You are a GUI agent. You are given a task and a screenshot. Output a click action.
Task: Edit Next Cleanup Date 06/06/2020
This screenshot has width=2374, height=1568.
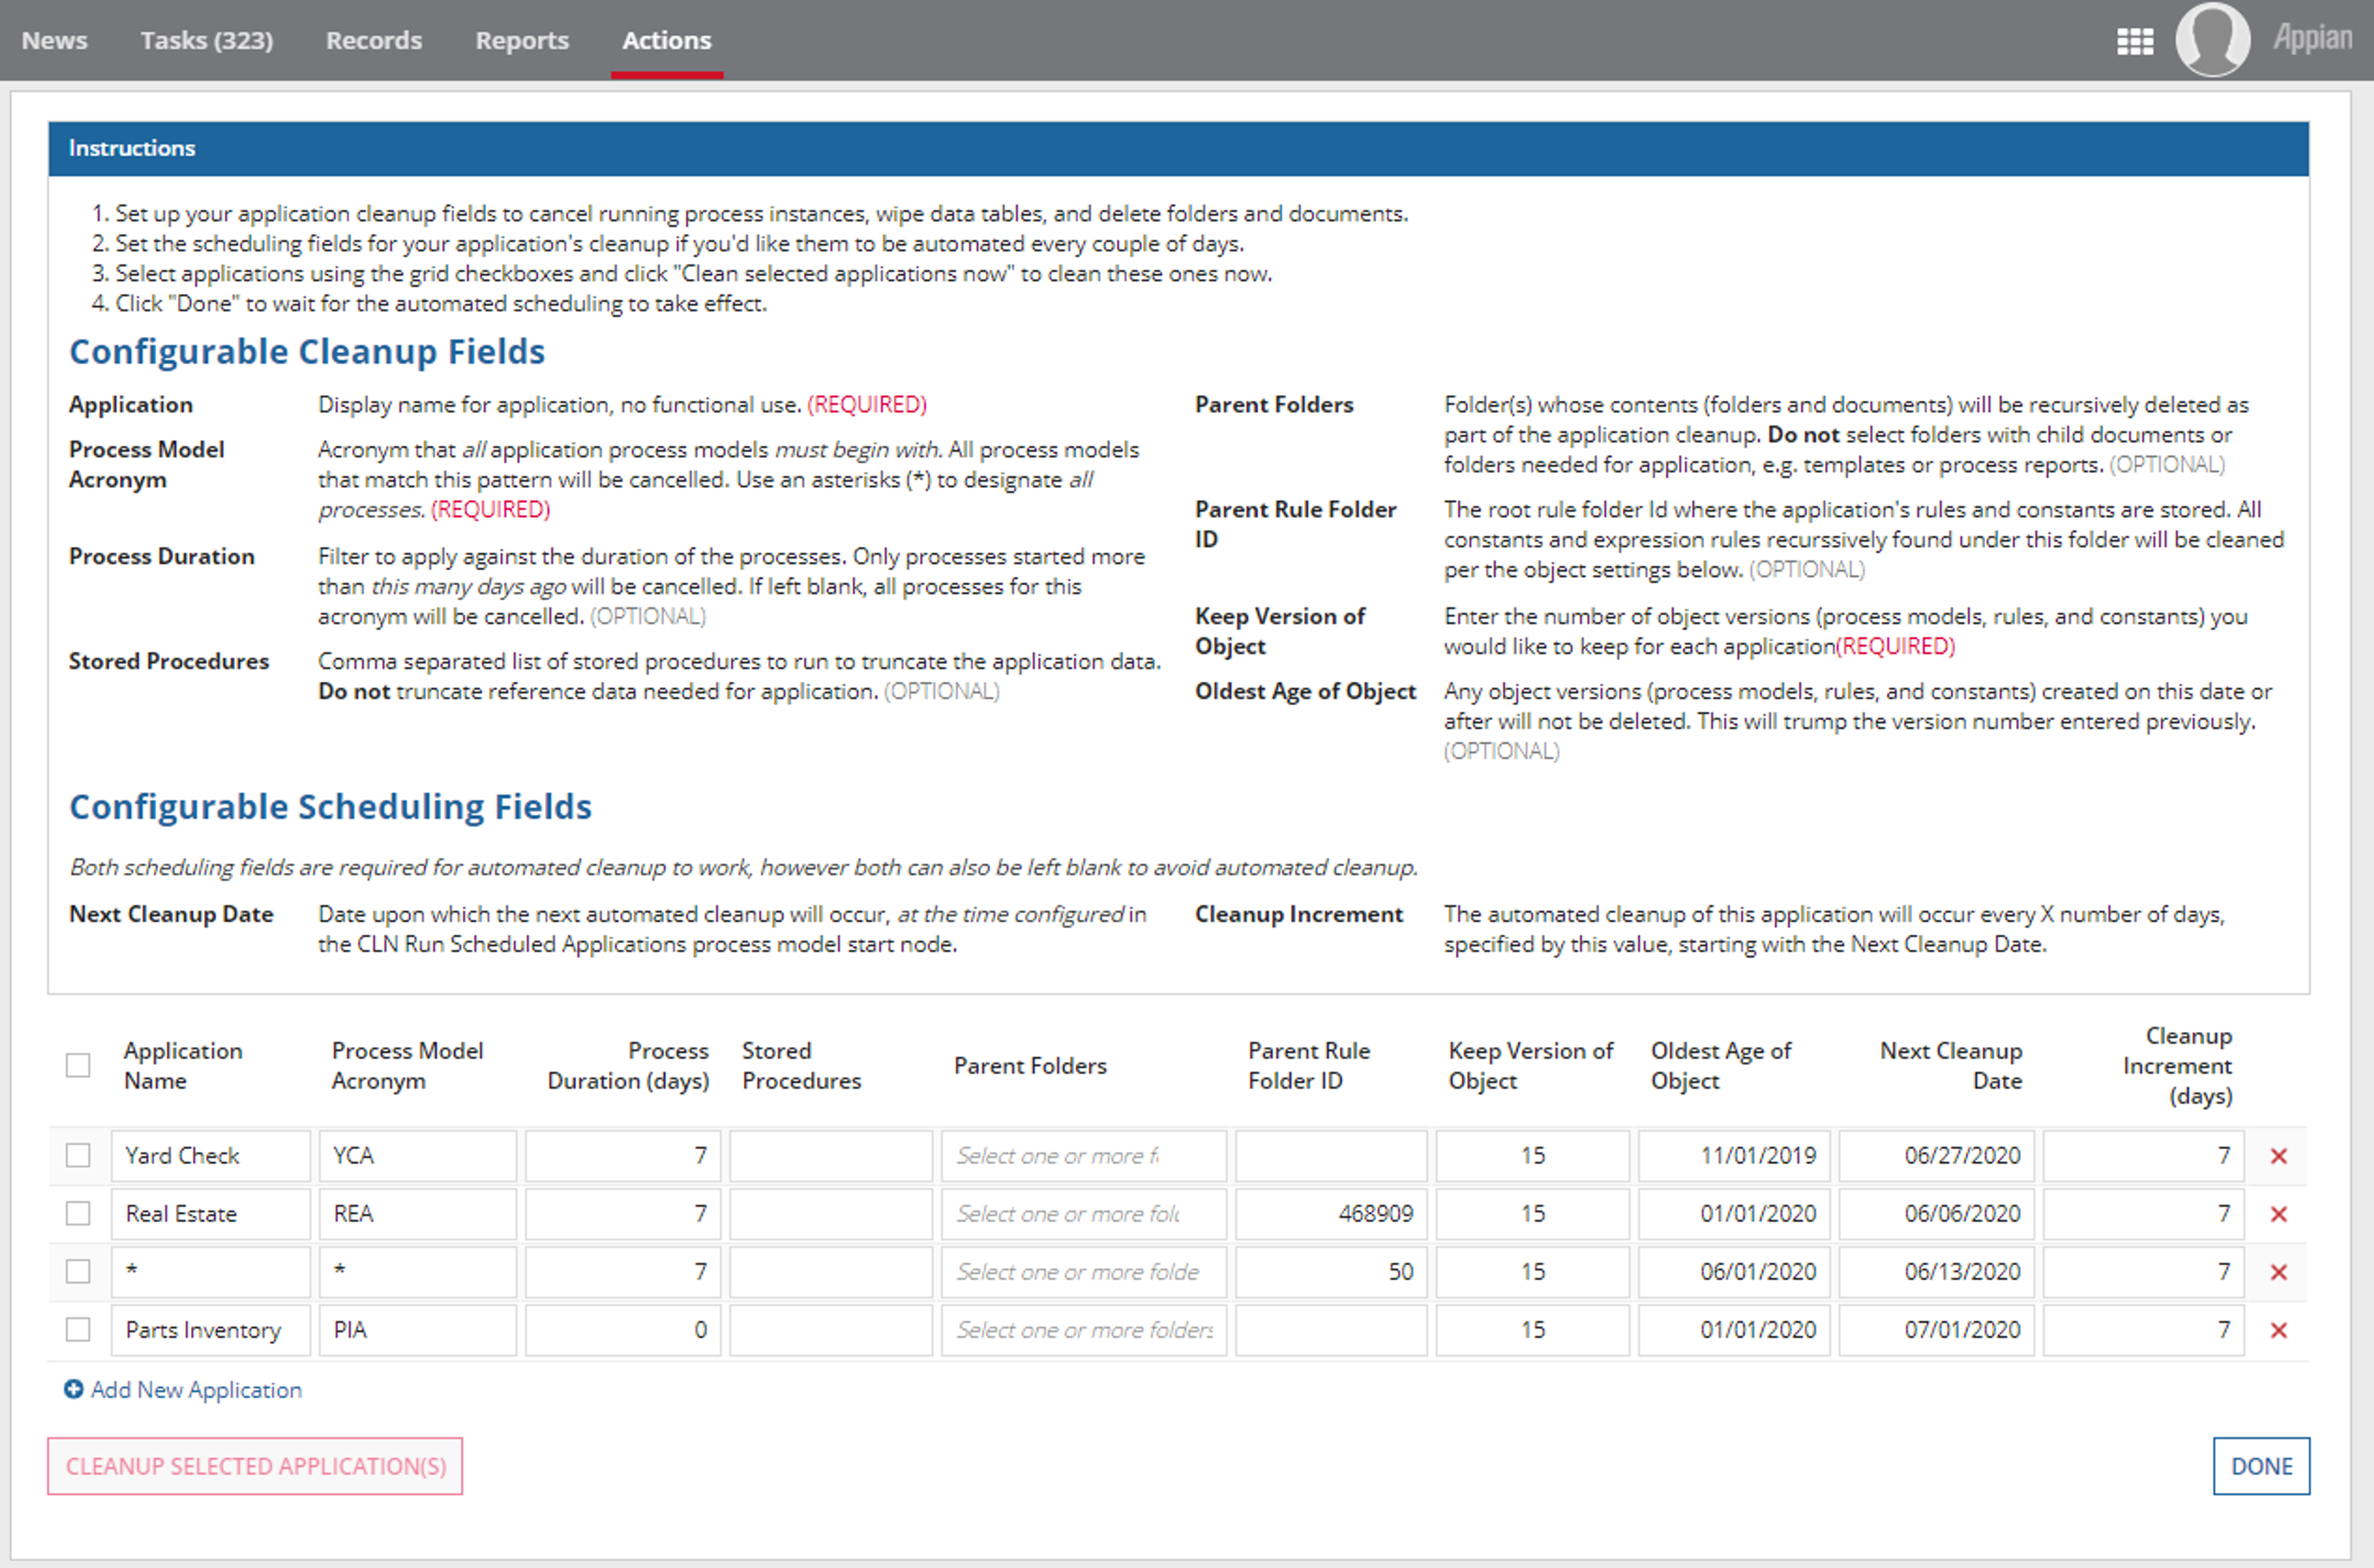(1937, 1214)
